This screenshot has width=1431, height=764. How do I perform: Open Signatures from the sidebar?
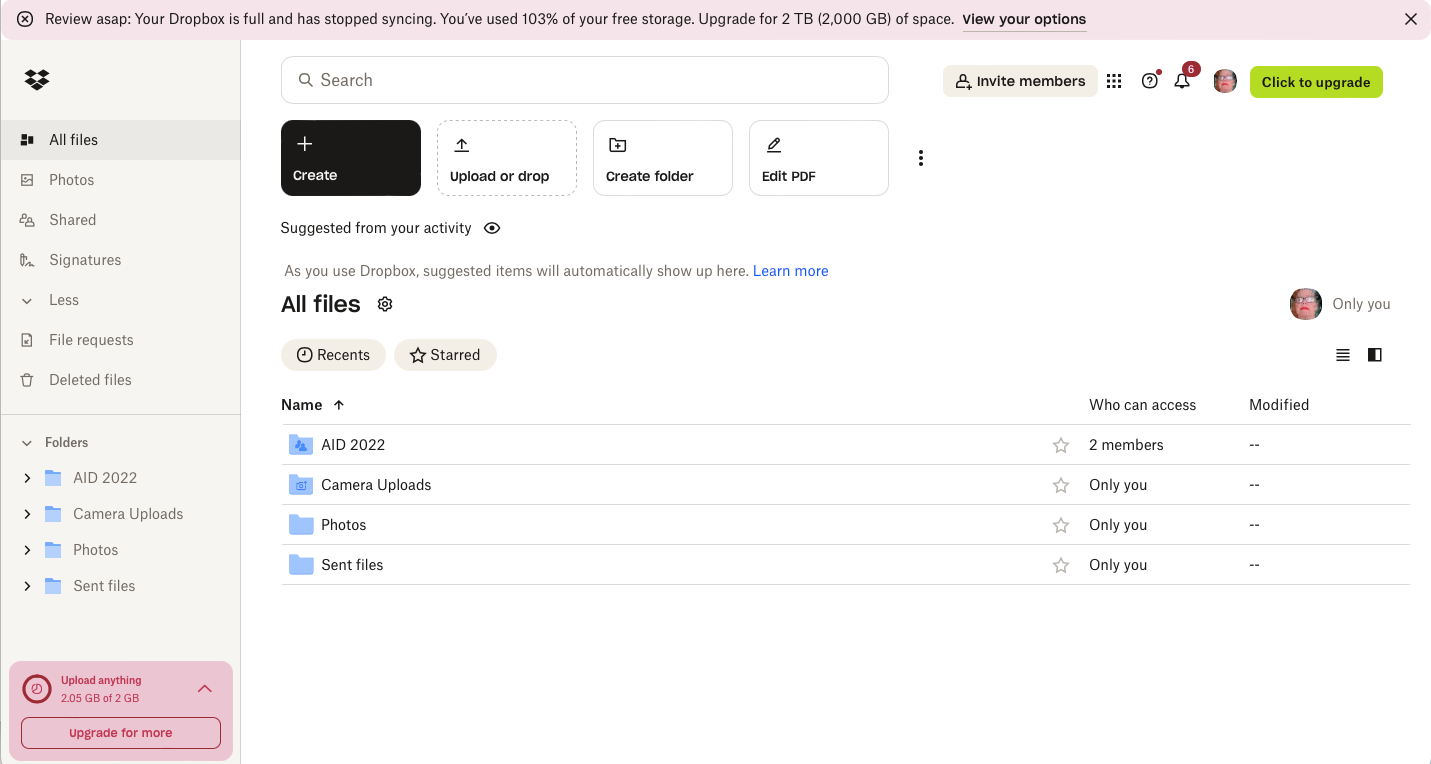pos(83,259)
